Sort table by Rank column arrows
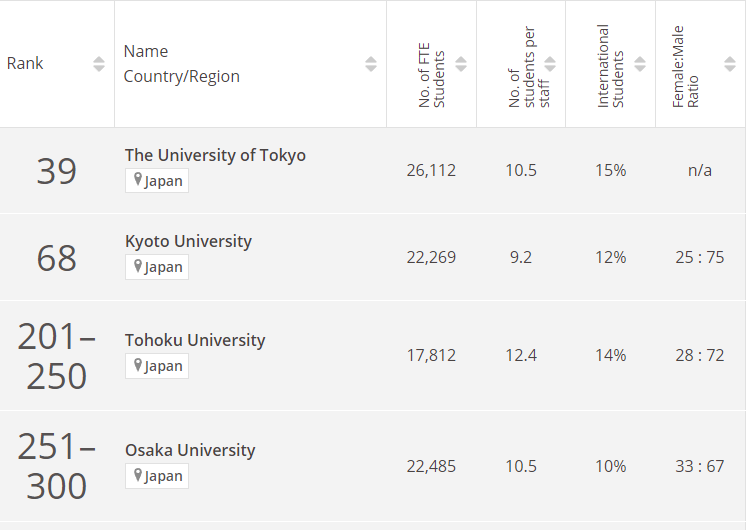746x530 pixels. pos(98,64)
